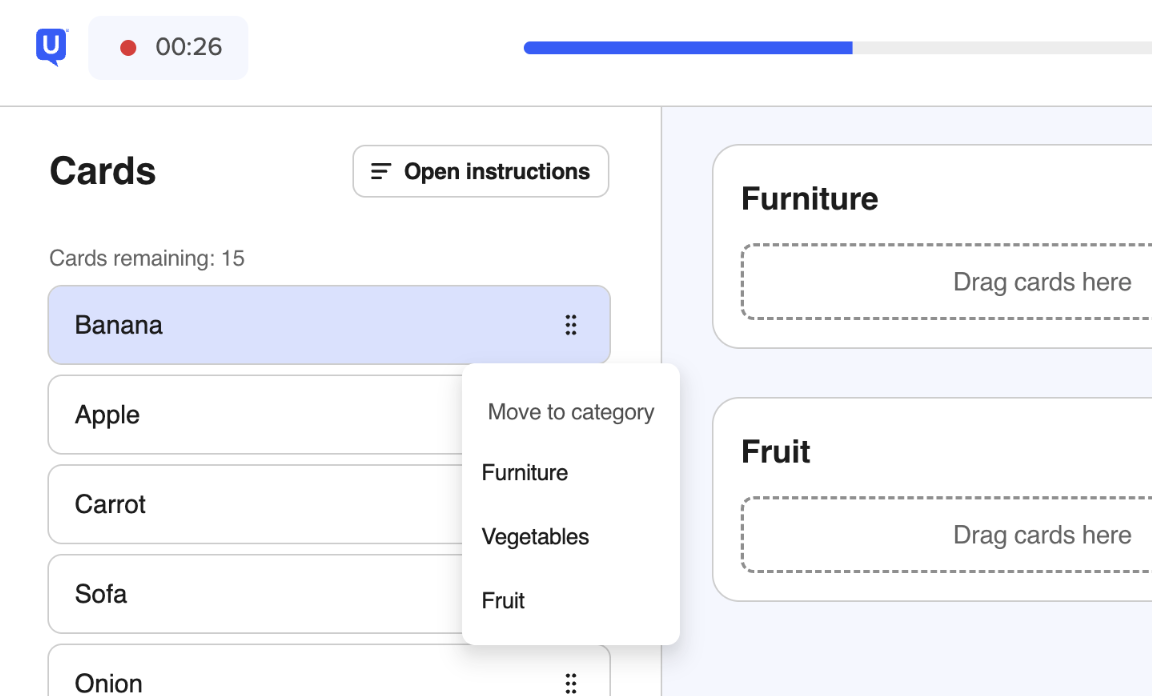Image resolution: width=1152 pixels, height=696 pixels.
Task: Select the Sofa card
Action: [255, 594]
